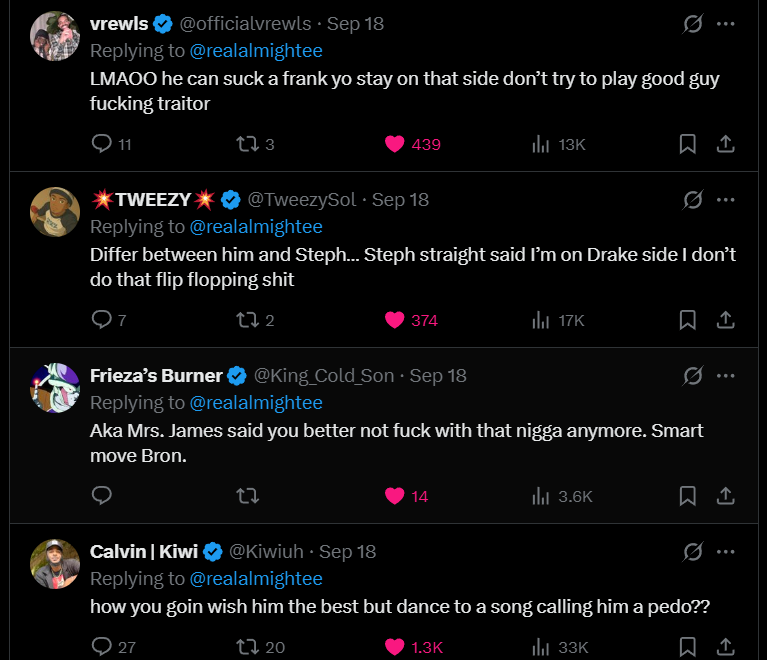Viewport: 767px width, 660px height.
Task: Unlike TWEEZY's tweet with 374 likes
Action: click(395, 320)
